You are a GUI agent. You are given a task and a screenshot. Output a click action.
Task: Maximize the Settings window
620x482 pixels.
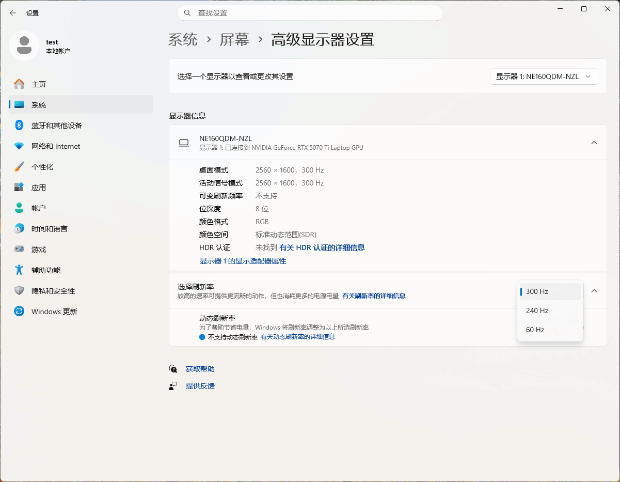click(x=584, y=9)
